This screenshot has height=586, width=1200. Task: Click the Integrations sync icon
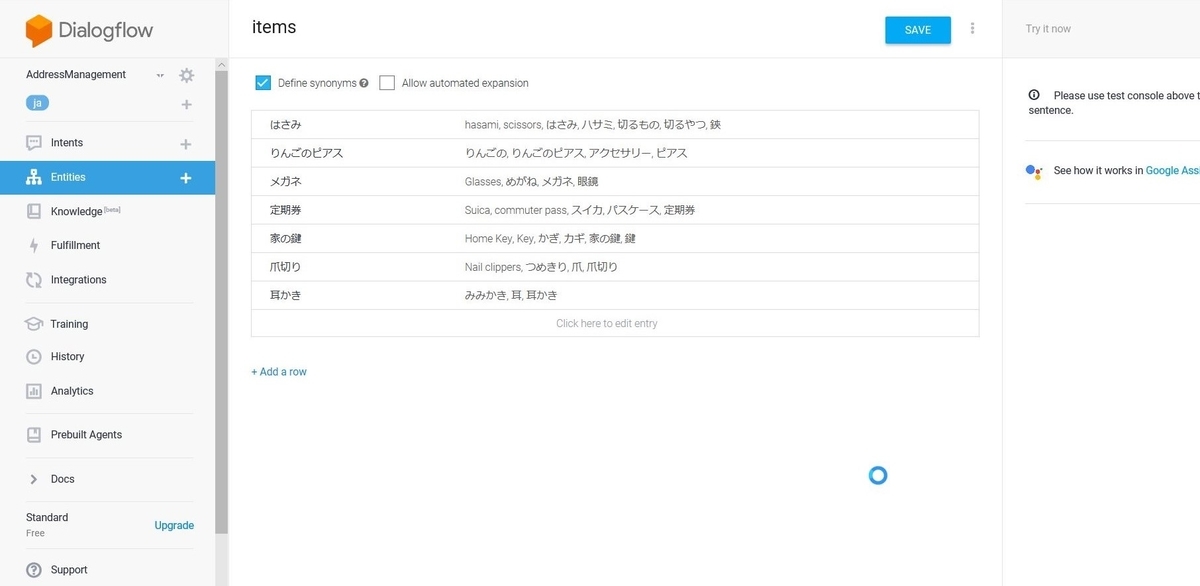34,280
